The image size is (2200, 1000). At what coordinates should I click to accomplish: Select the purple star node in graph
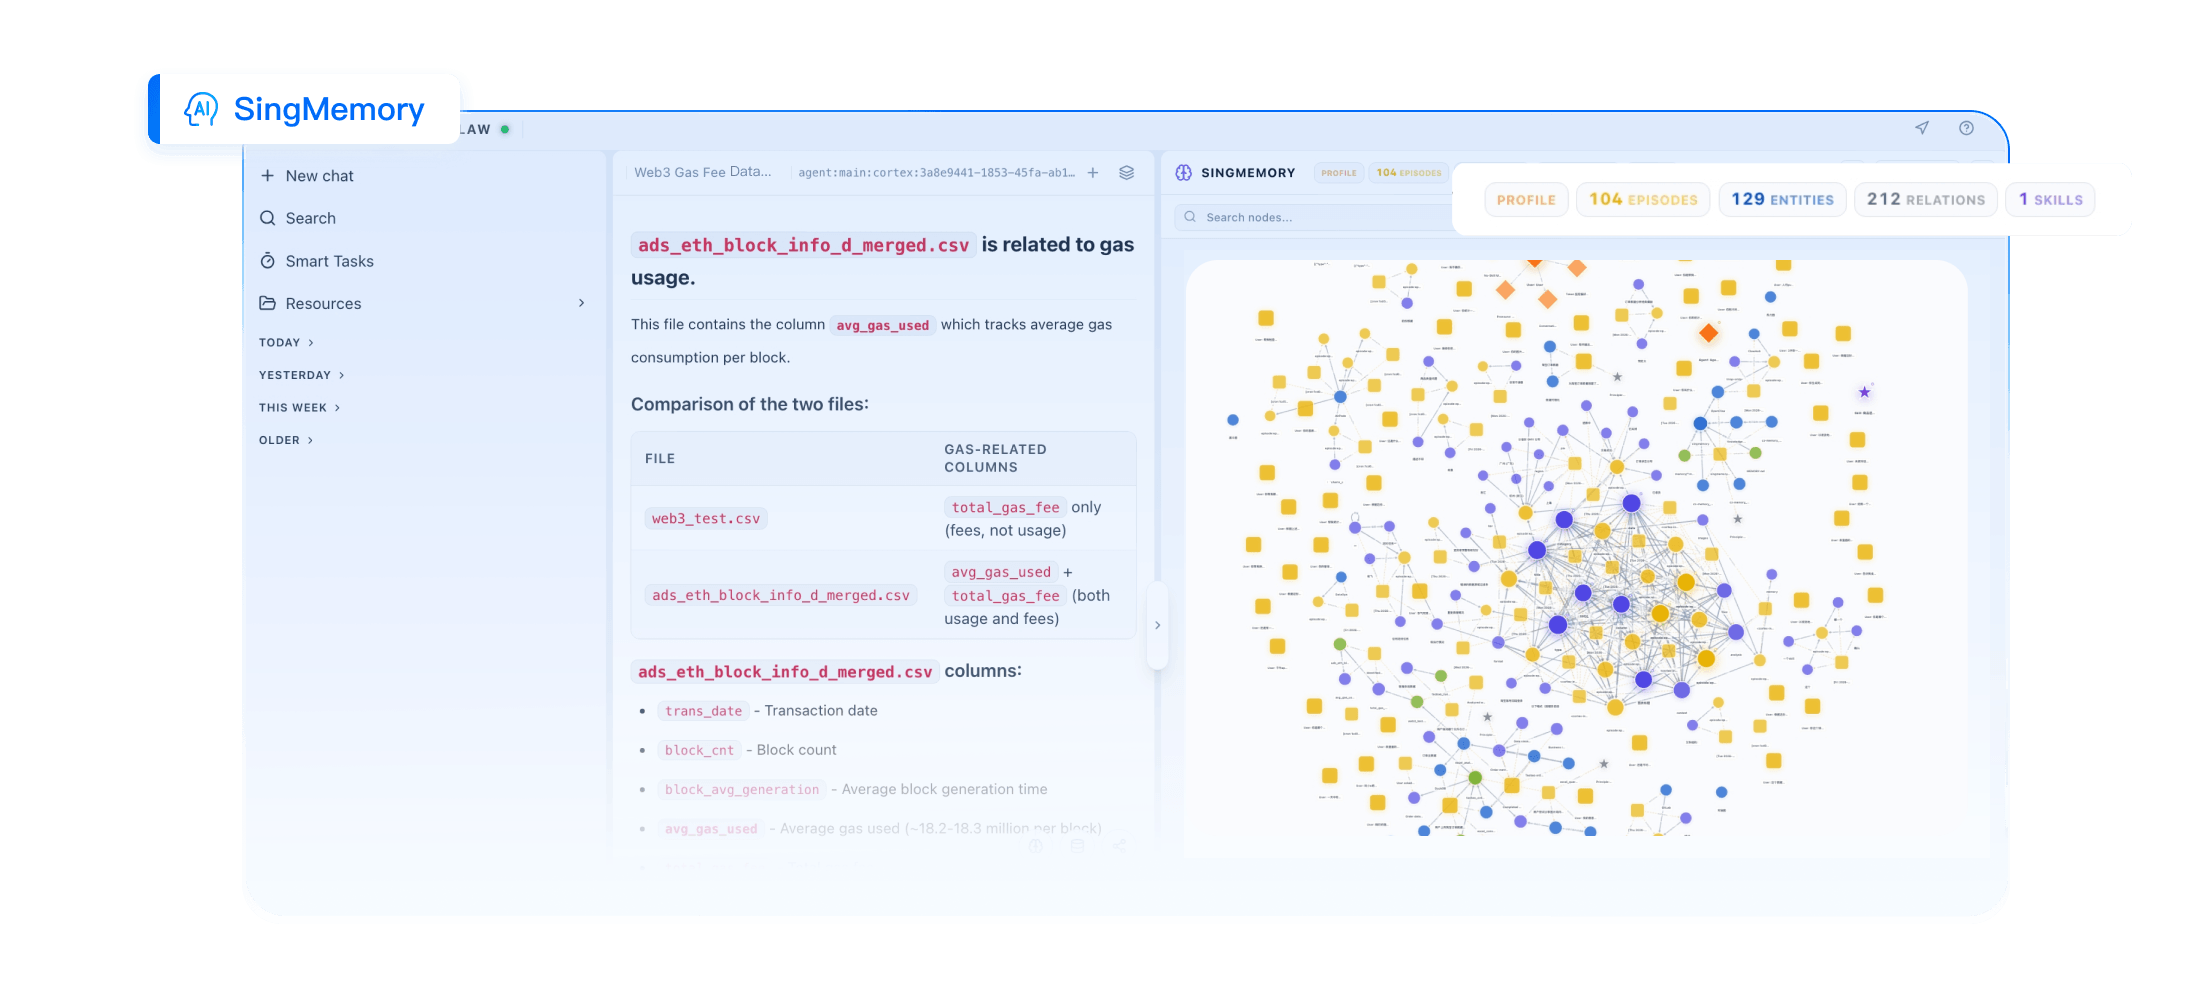click(1864, 392)
